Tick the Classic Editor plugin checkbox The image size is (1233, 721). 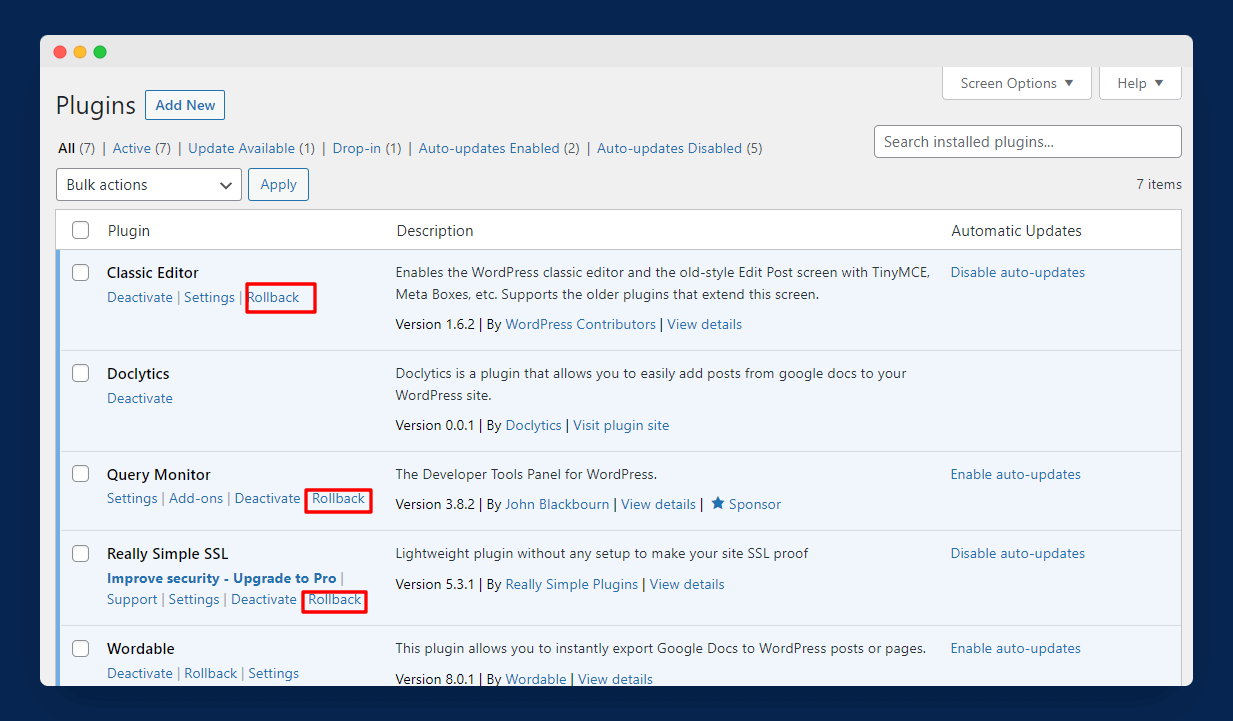coord(80,273)
